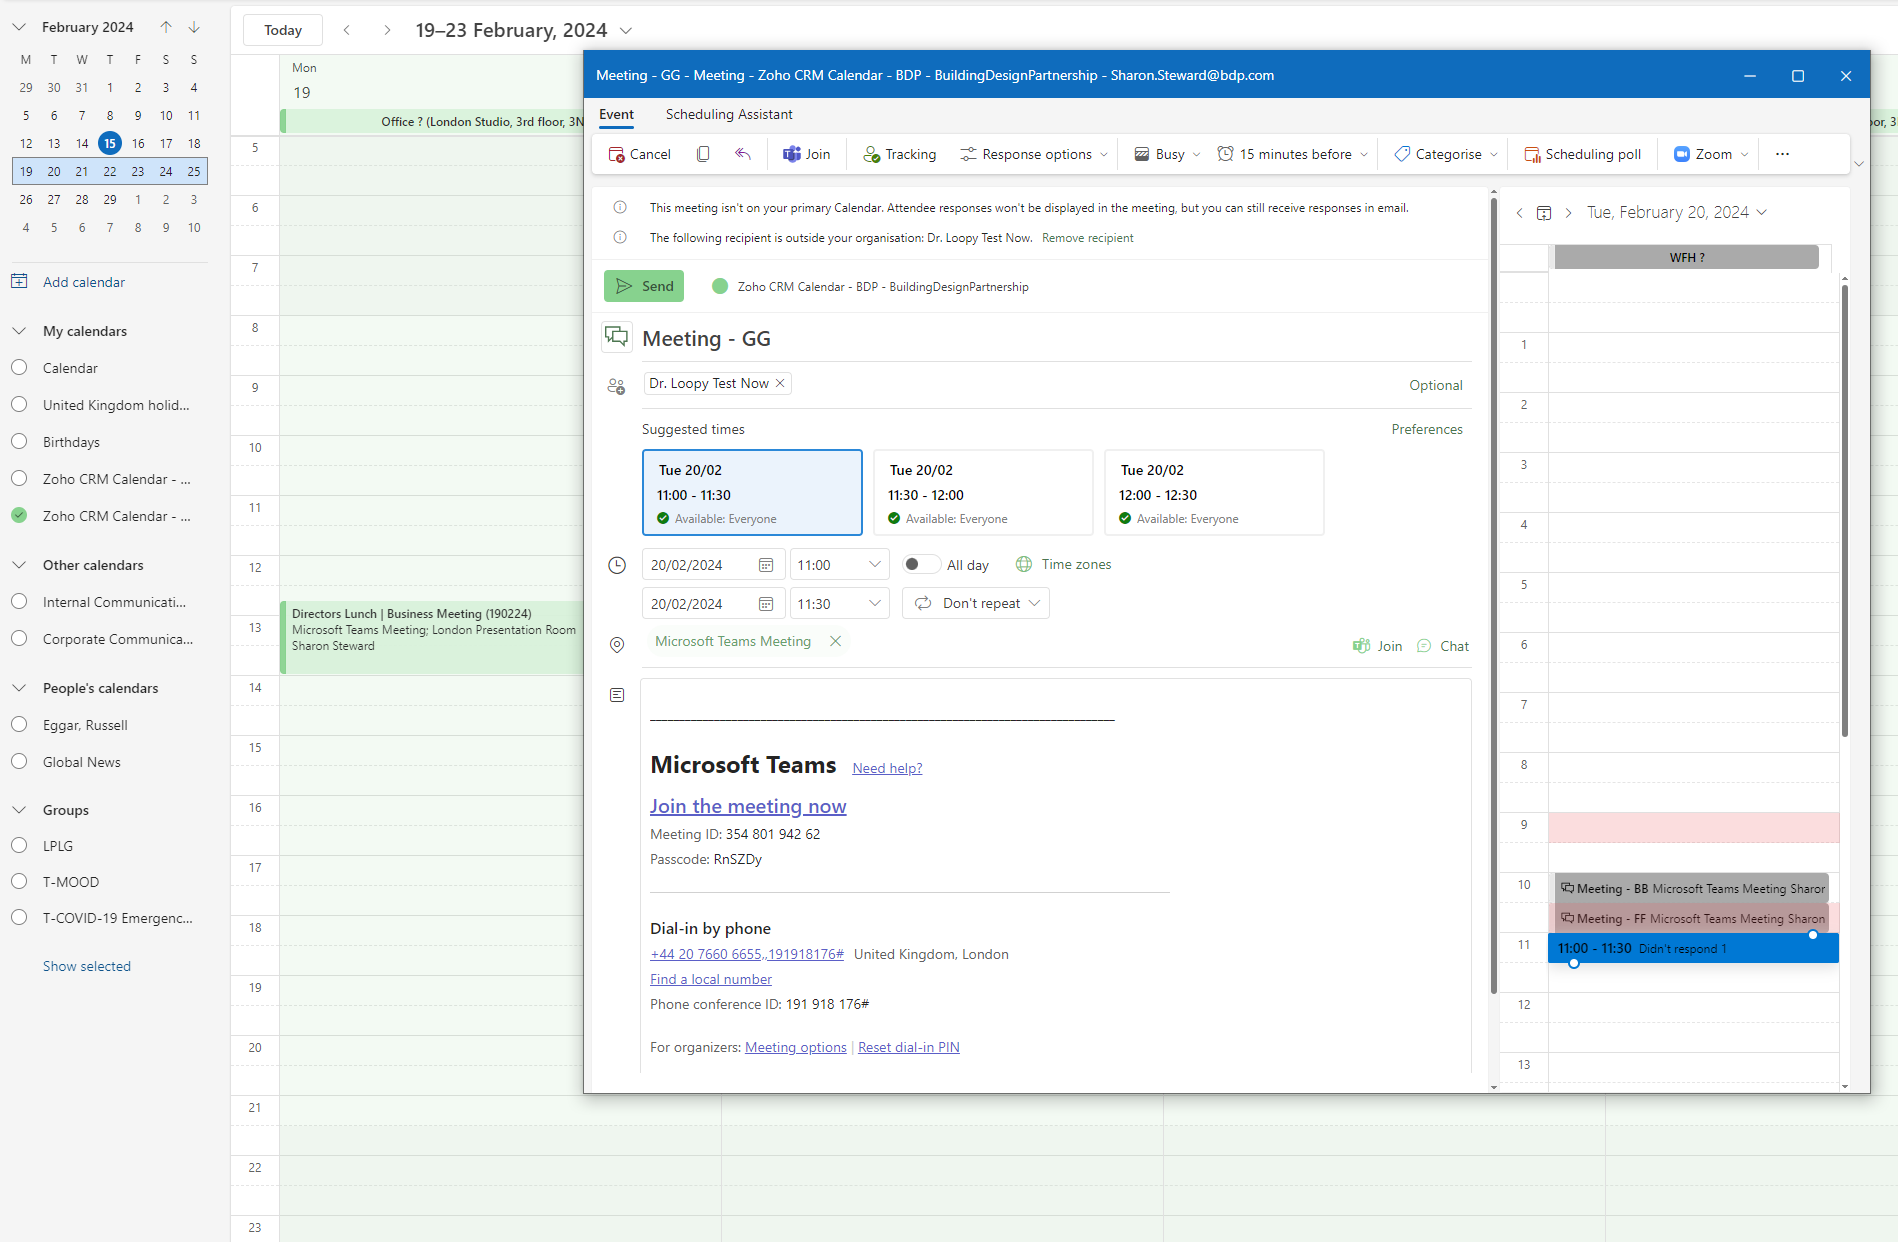Image resolution: width=1898 pixels, height=1242 pixels.
Task: Enable Eggar, Russell calendar
Action: pyautogui.click(x=19, y=725)
